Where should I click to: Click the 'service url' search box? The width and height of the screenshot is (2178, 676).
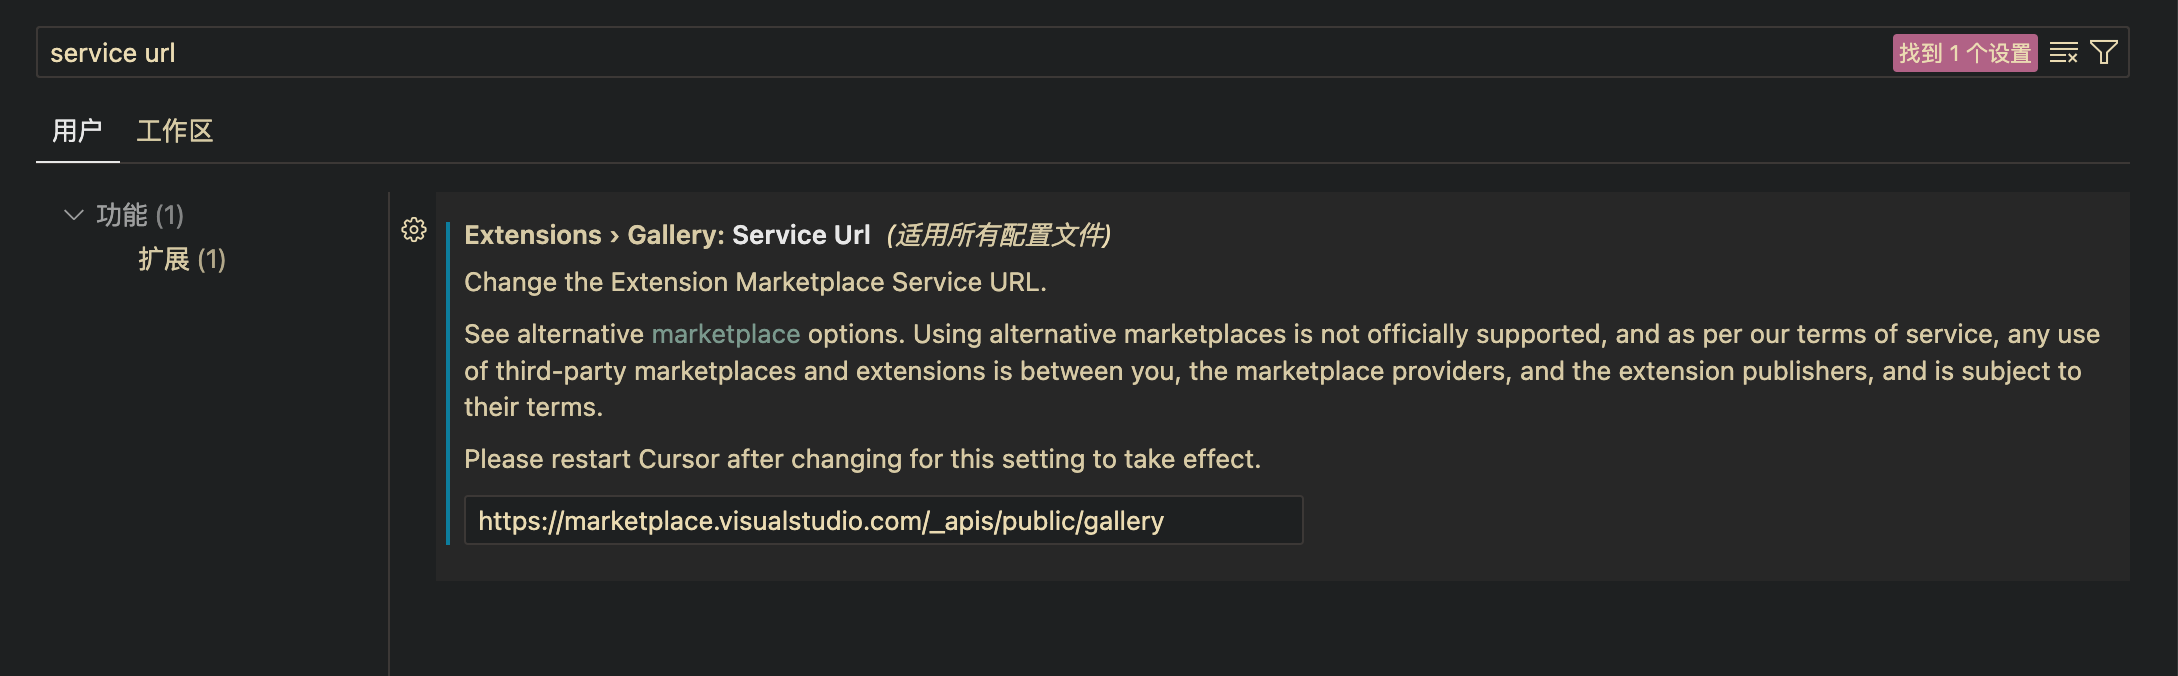click(x=900, y=53)
